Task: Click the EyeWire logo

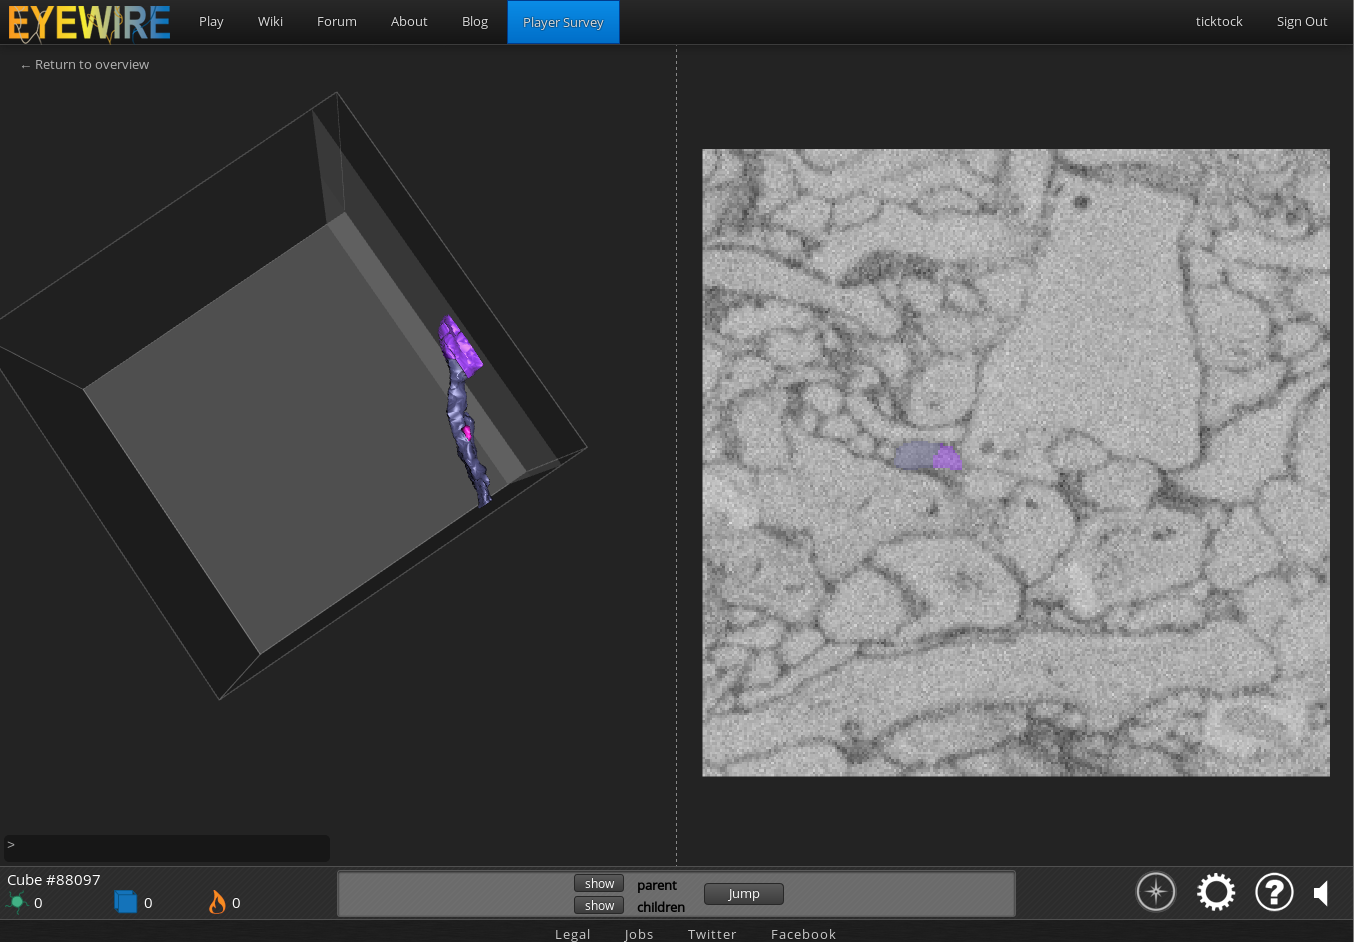Action: 90,23
